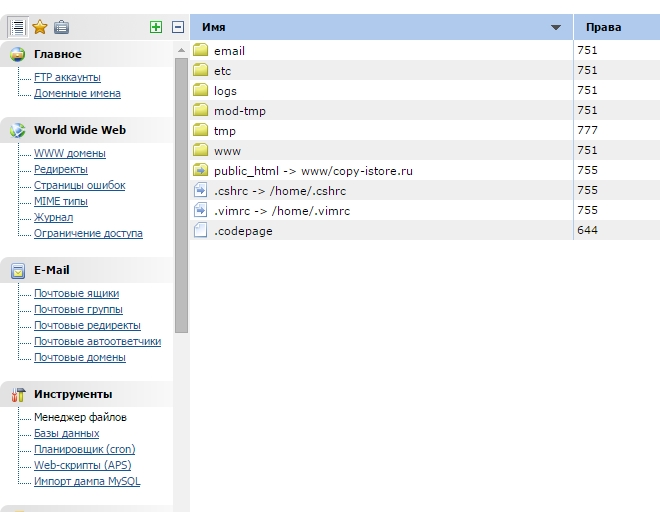Select .cshrc -> /home/.cshrc entry
Viewport: 660px width, 512px height.
click(x=280, y=191)
